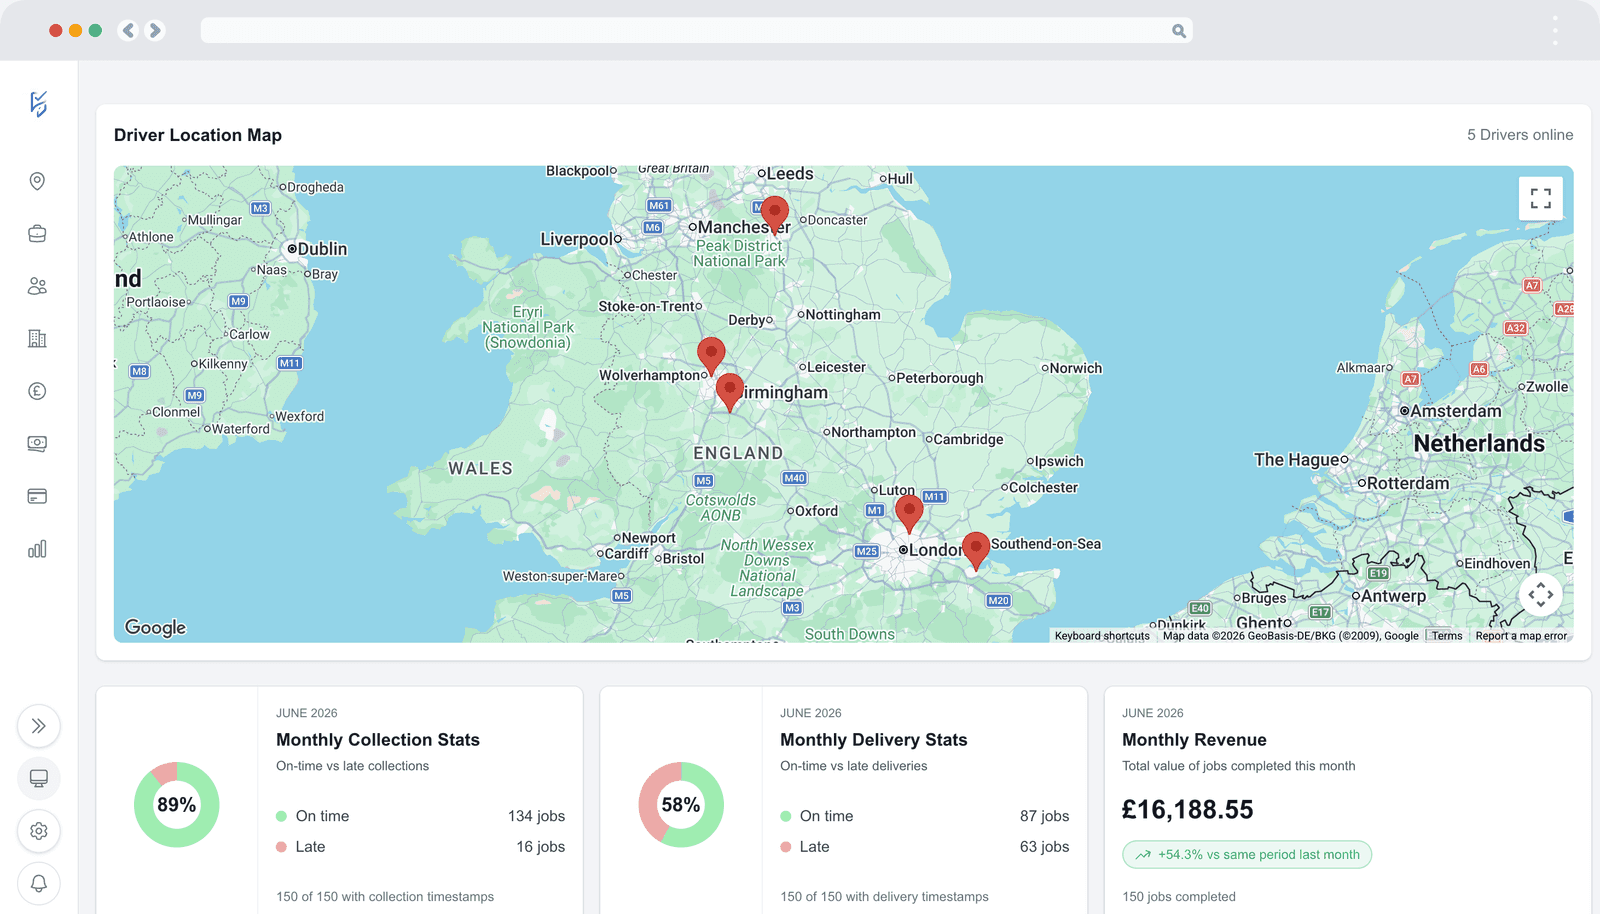Click the Dublin label on the map

click(322, 249)
